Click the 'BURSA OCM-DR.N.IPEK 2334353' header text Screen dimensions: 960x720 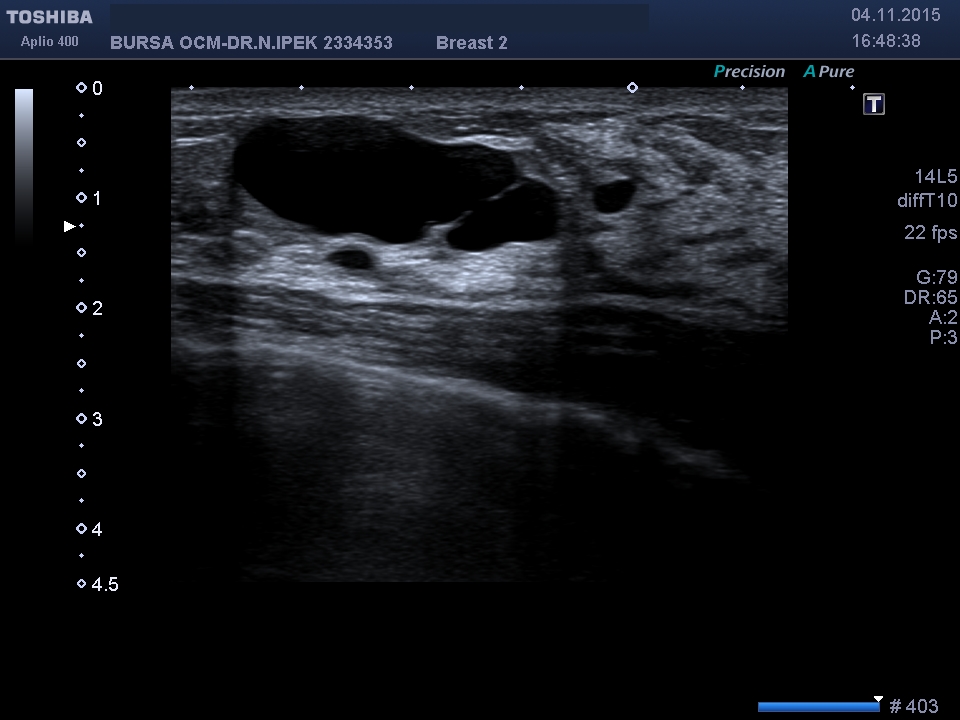pyautogui.click(x=251, y=43)
